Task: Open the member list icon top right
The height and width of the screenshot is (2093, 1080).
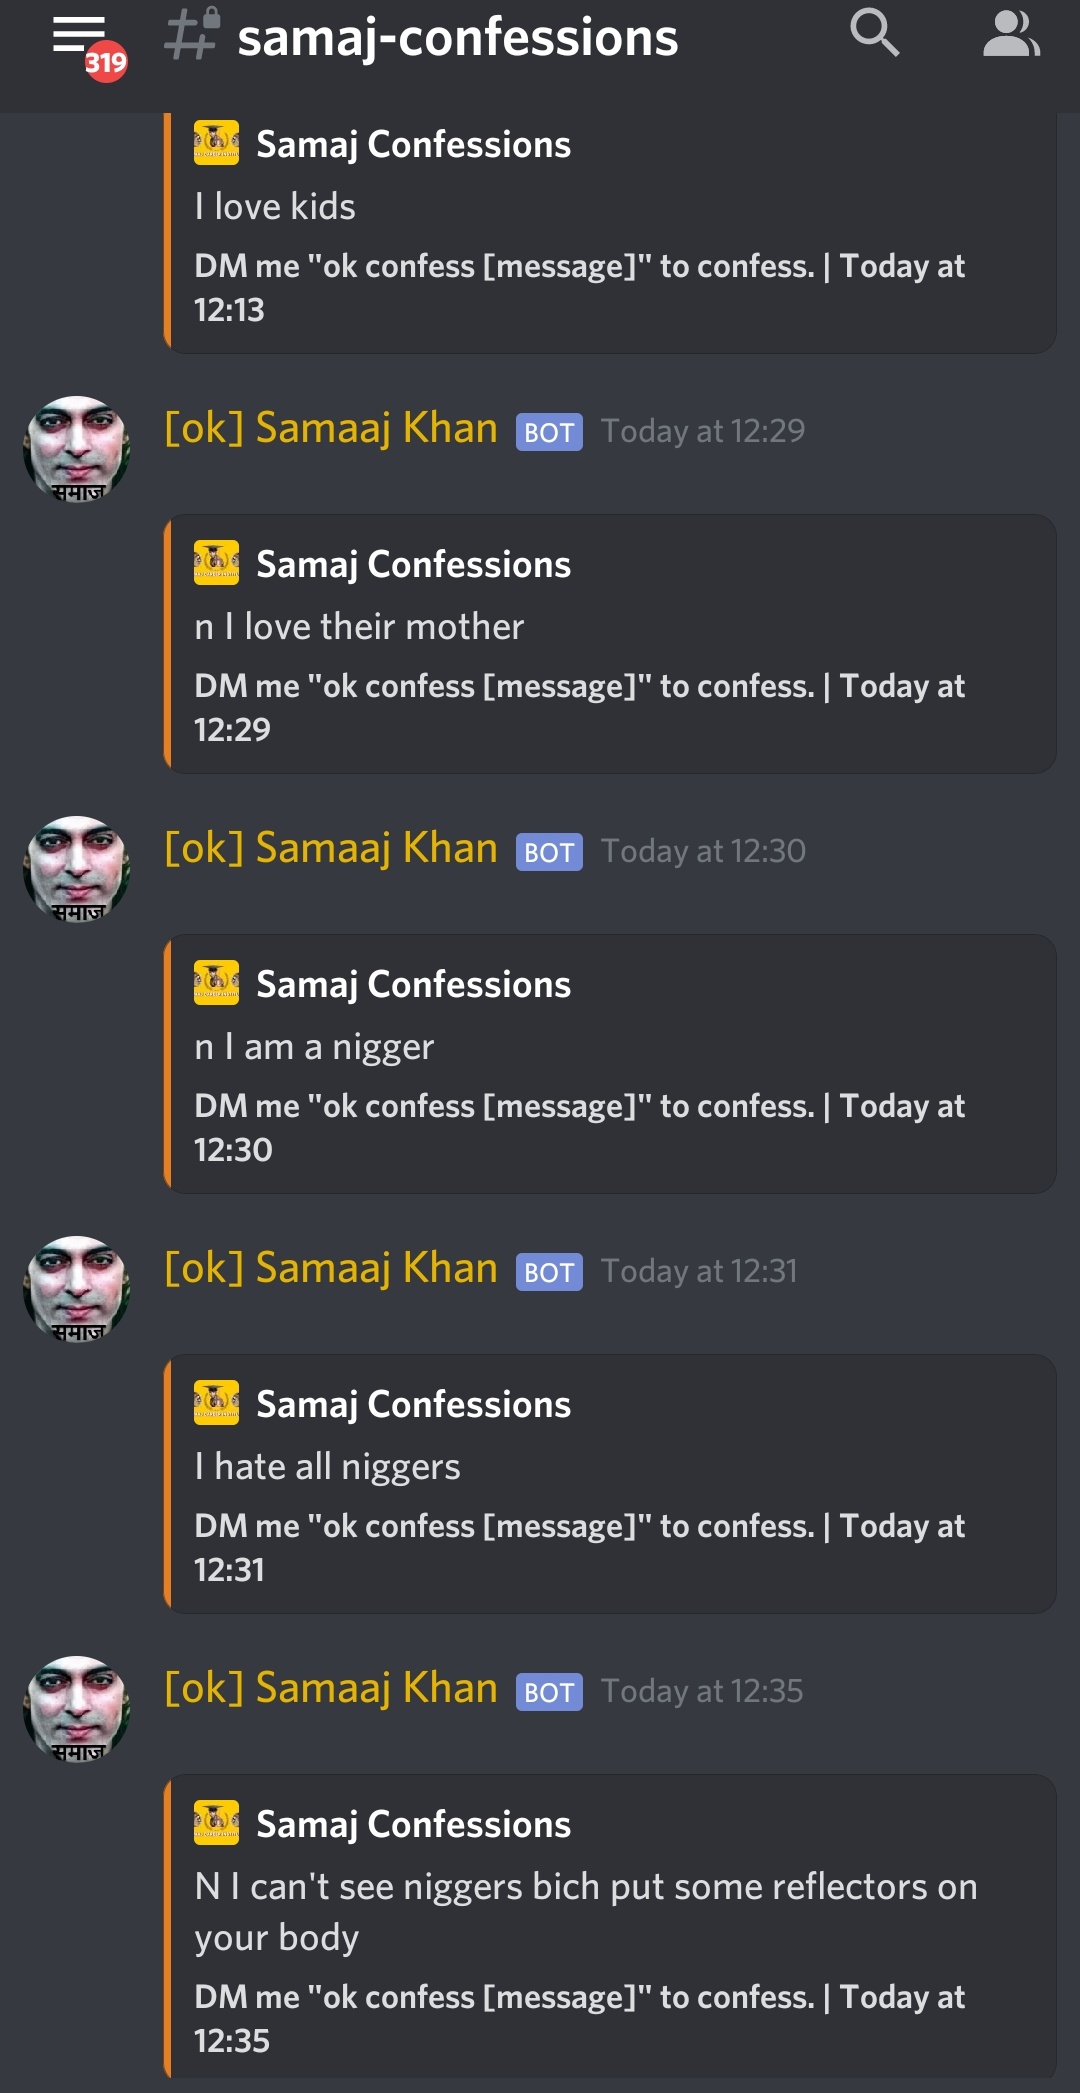Action: [1010, 33]
